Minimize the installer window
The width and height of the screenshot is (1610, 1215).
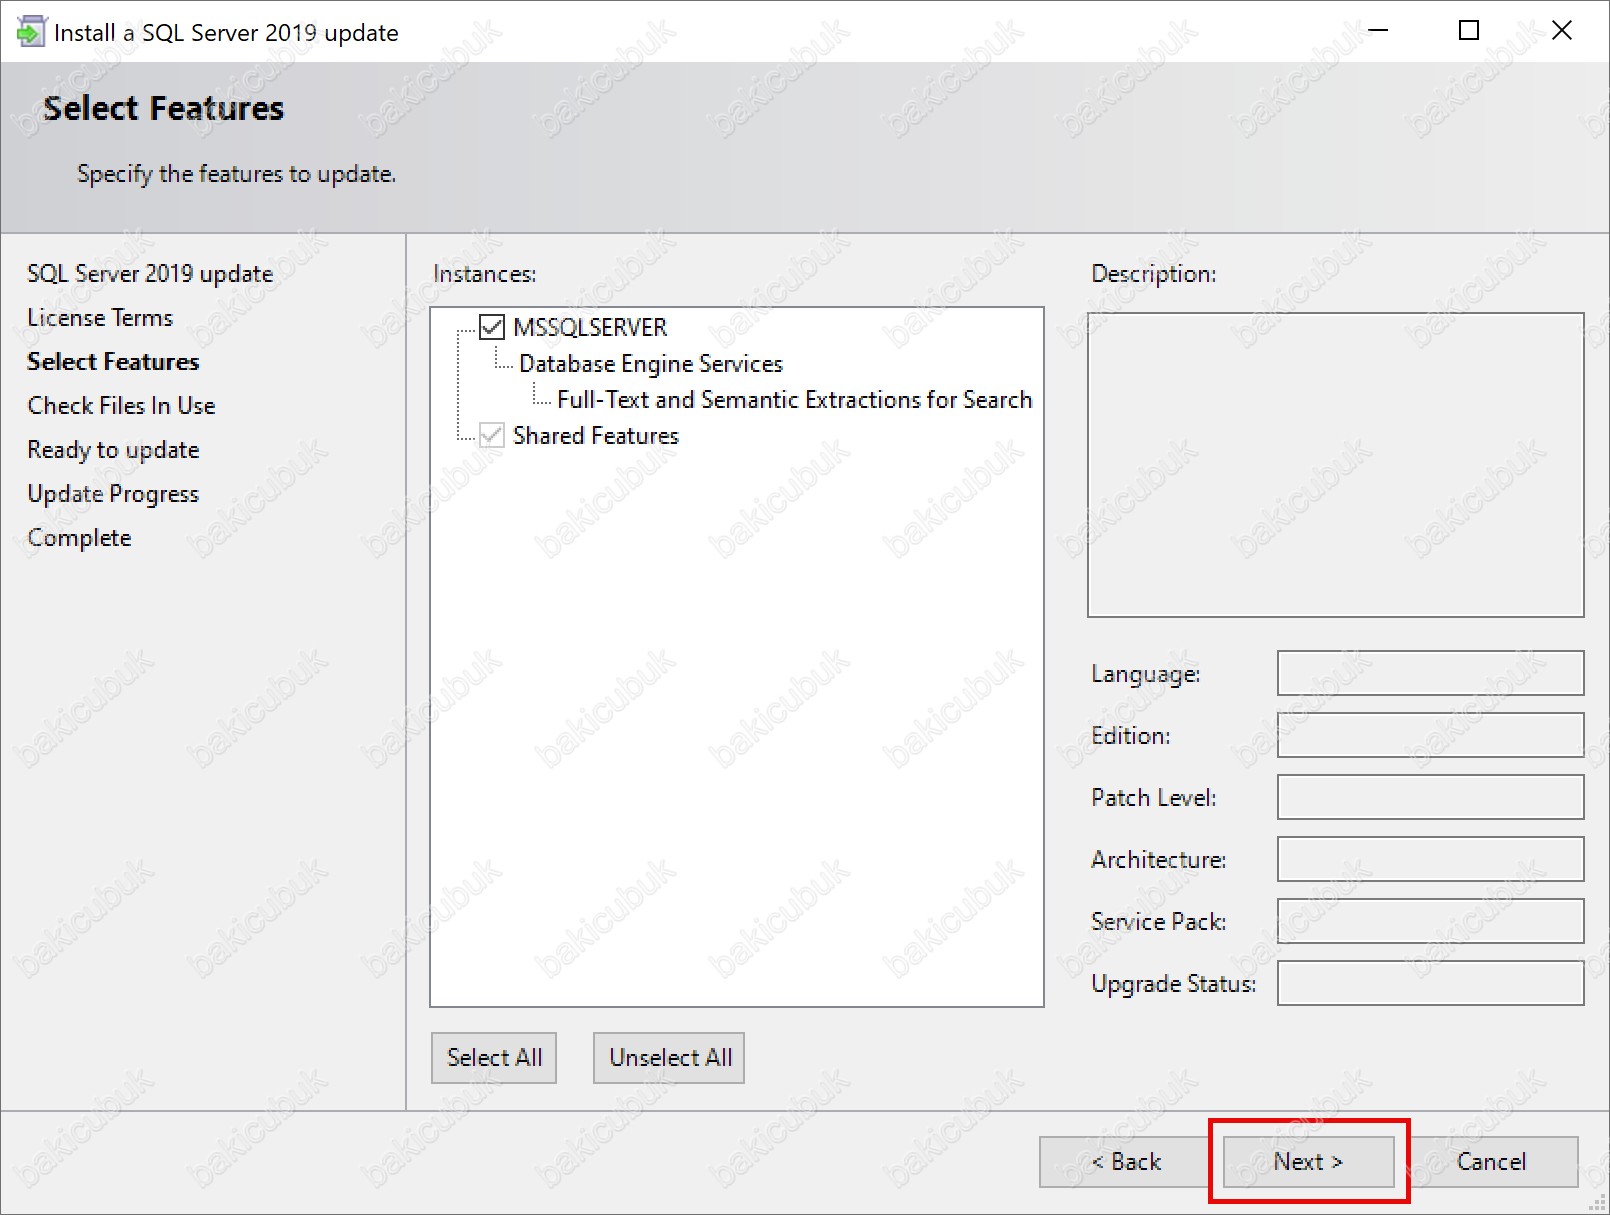point(1378,31)
